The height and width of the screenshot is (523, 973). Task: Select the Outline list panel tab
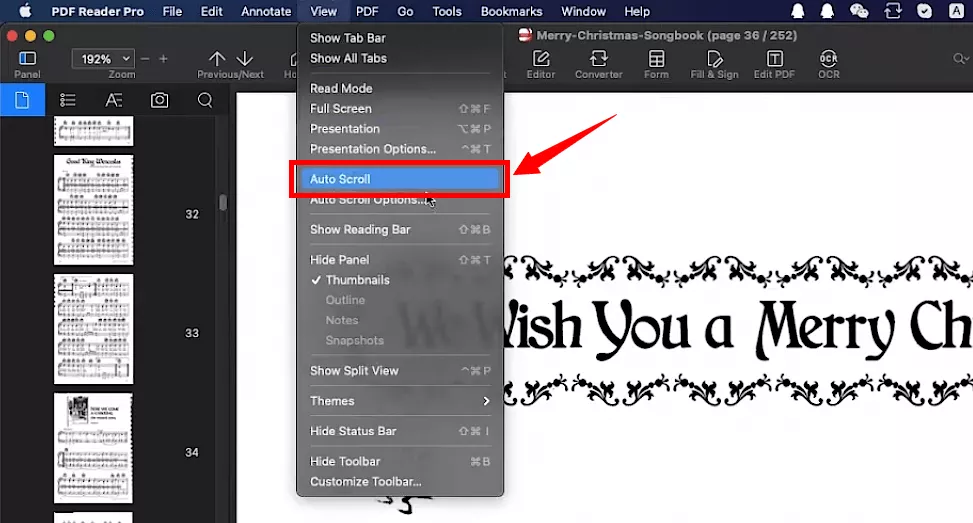68,100
